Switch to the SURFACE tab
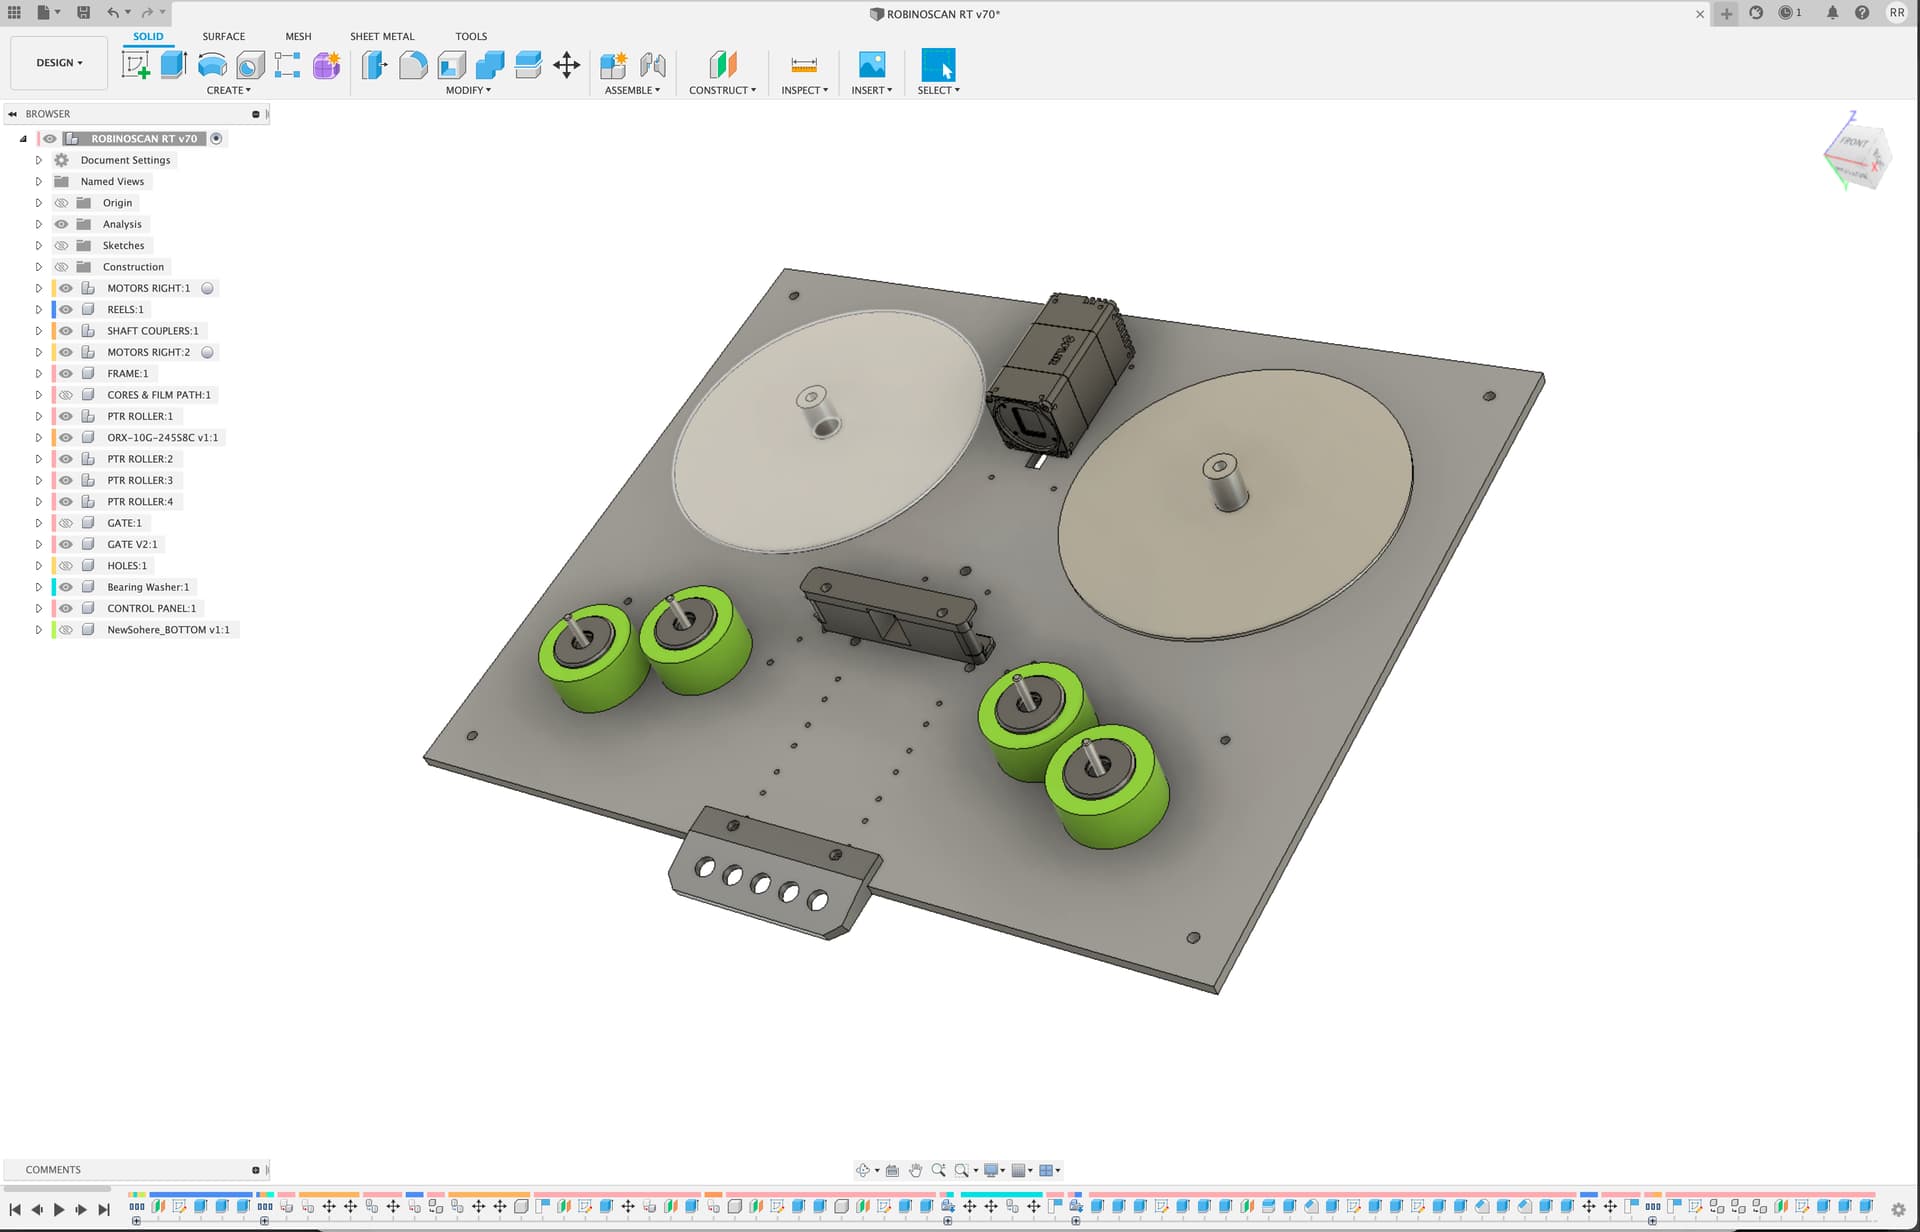 click(x=223, y=36)
